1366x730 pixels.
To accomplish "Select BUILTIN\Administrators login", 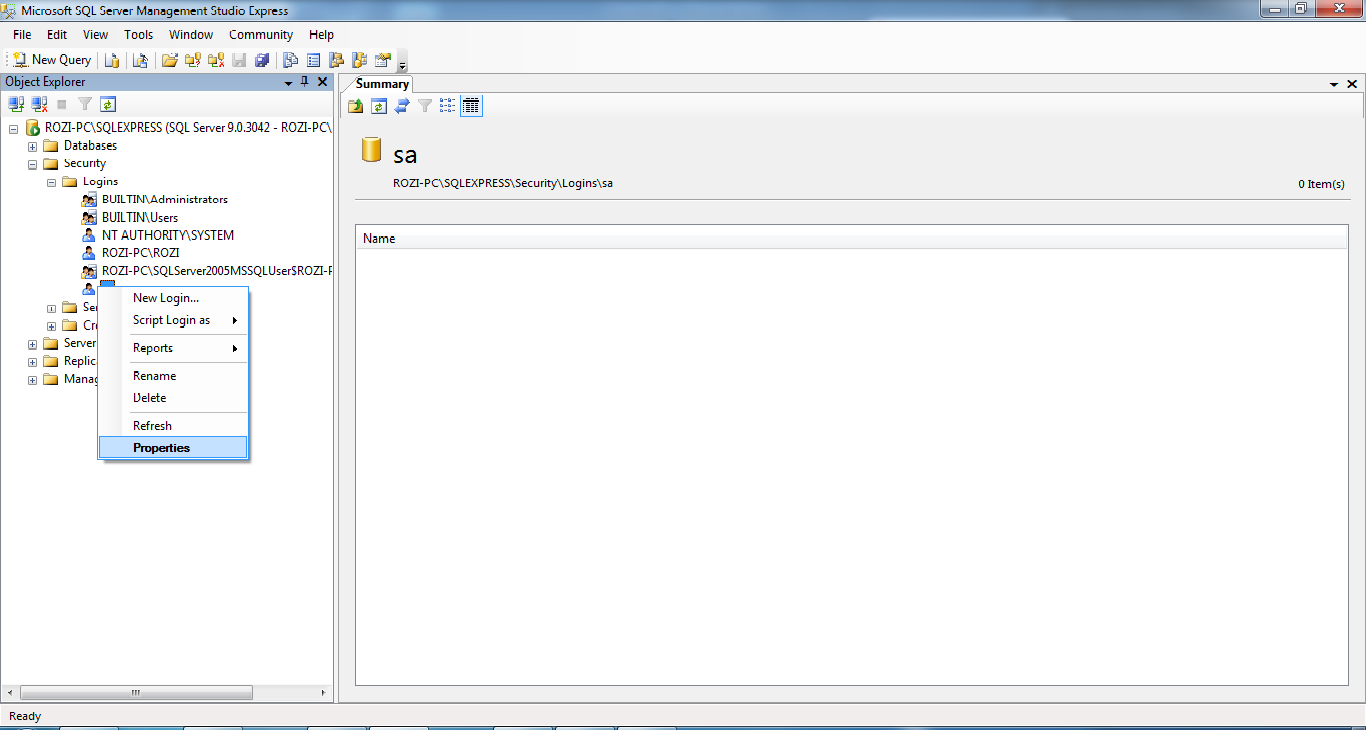I will tap(164, 200).
